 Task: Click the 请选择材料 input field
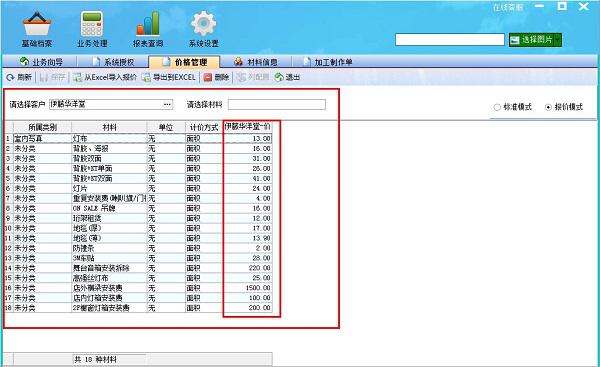coord(277,104)
